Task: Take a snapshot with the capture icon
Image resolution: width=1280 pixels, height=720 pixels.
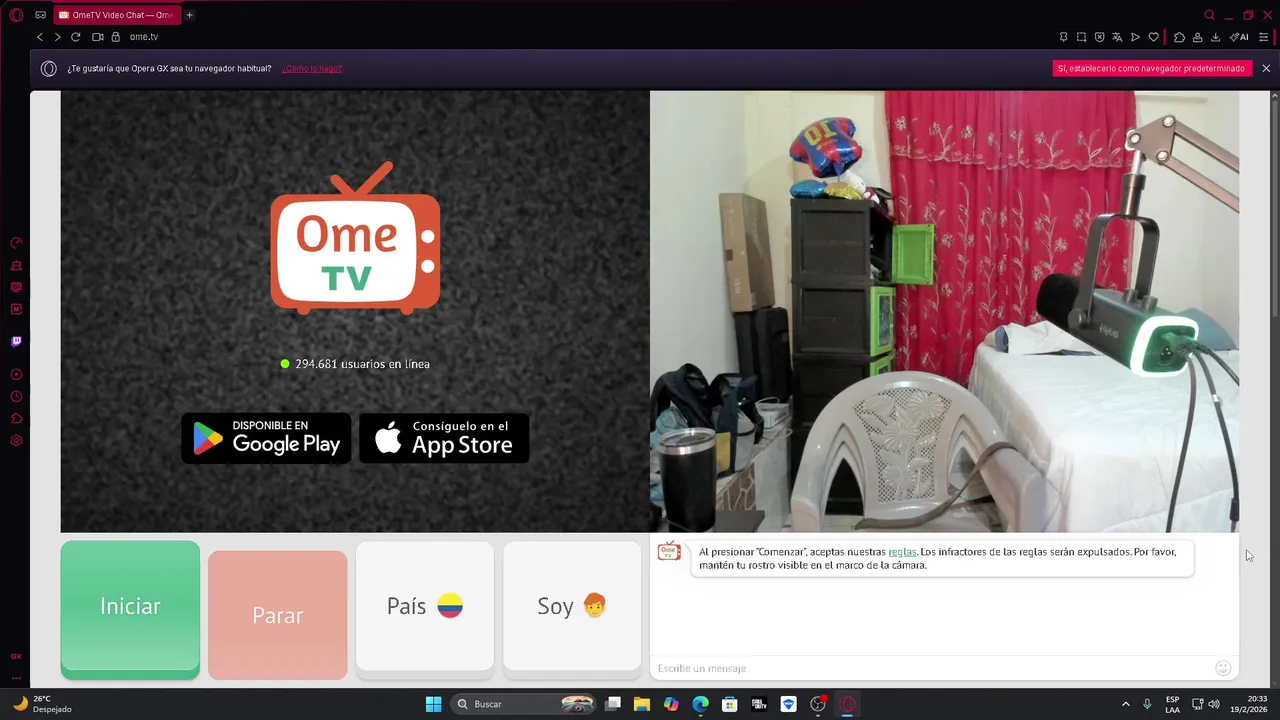Action: tap(1081, 37)
